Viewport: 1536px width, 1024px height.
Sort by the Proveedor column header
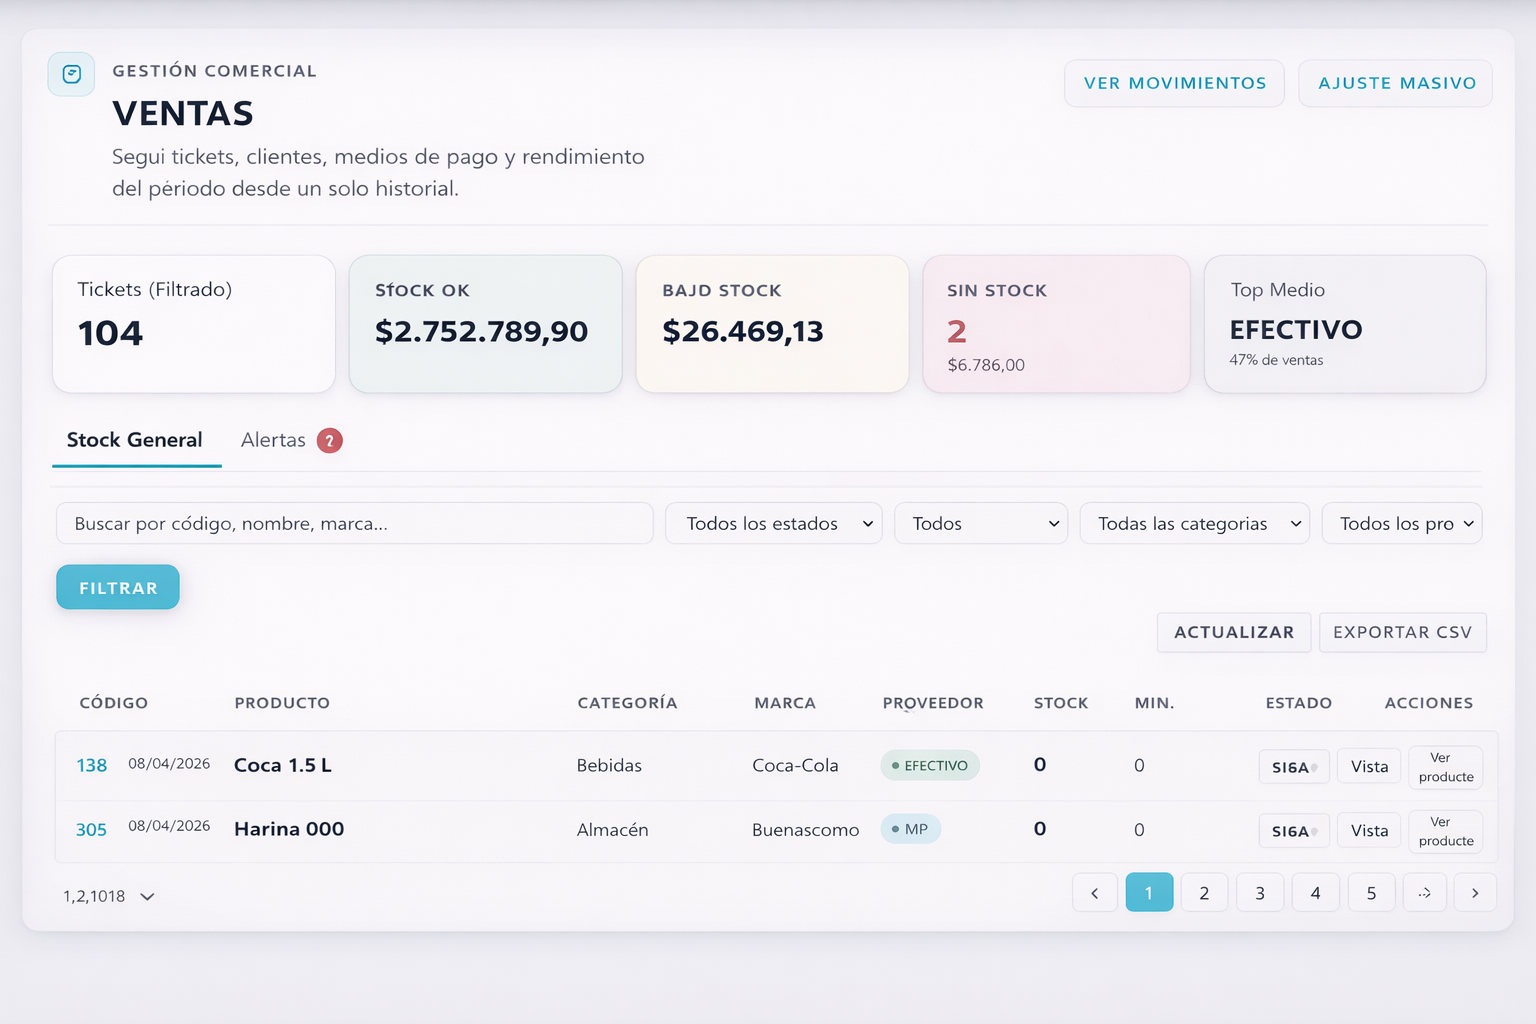point(933,703)
